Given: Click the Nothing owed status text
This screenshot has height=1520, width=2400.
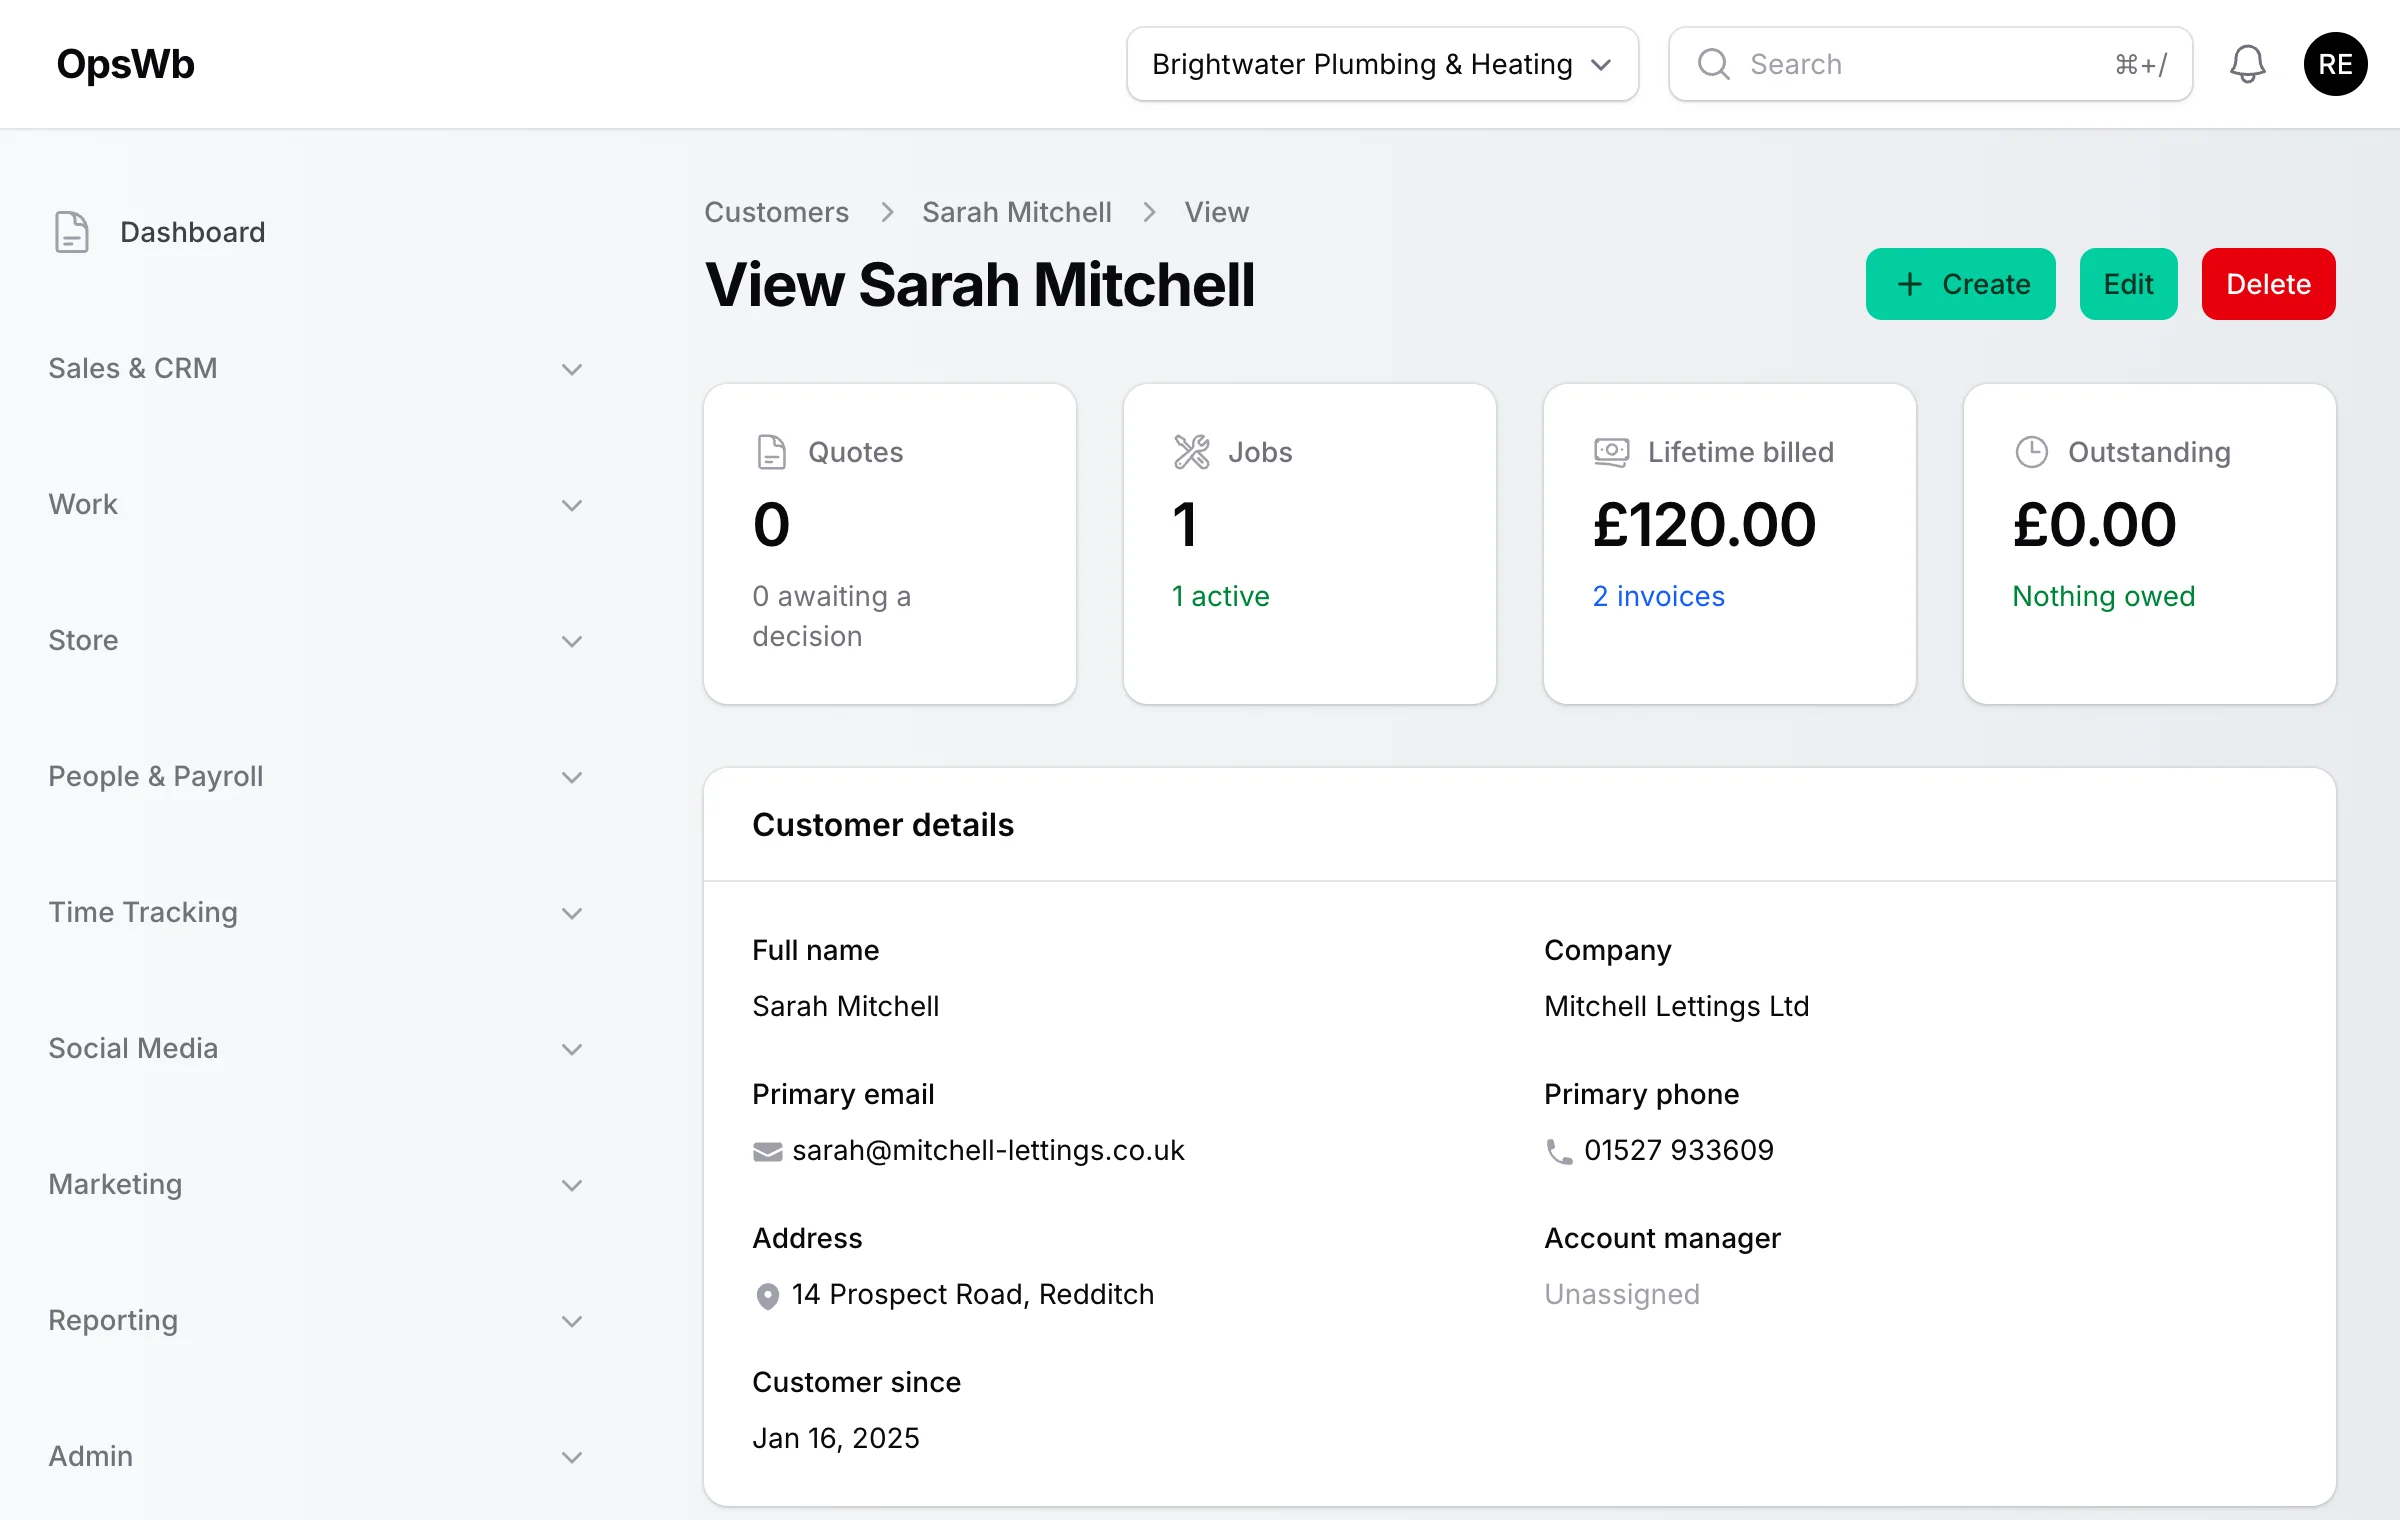Looking at the screenshot, I should [x=2103, y=596].
